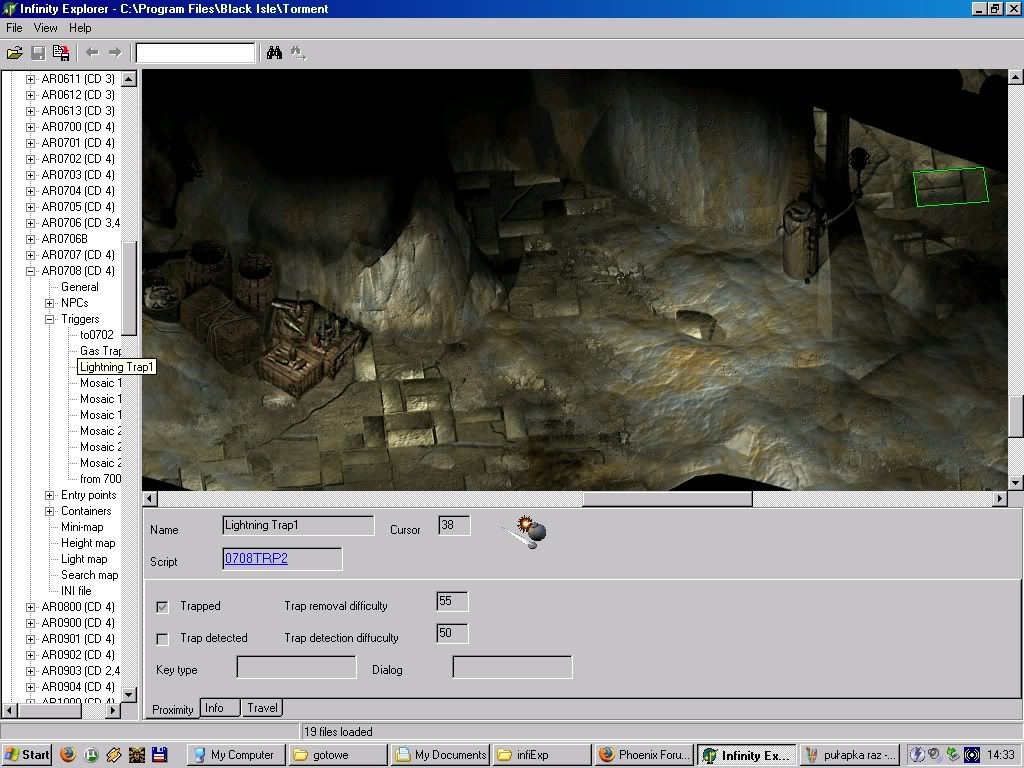
Task: Click the tree panel vertical scrollbar thumb
Action: click(x=129, y=287)
